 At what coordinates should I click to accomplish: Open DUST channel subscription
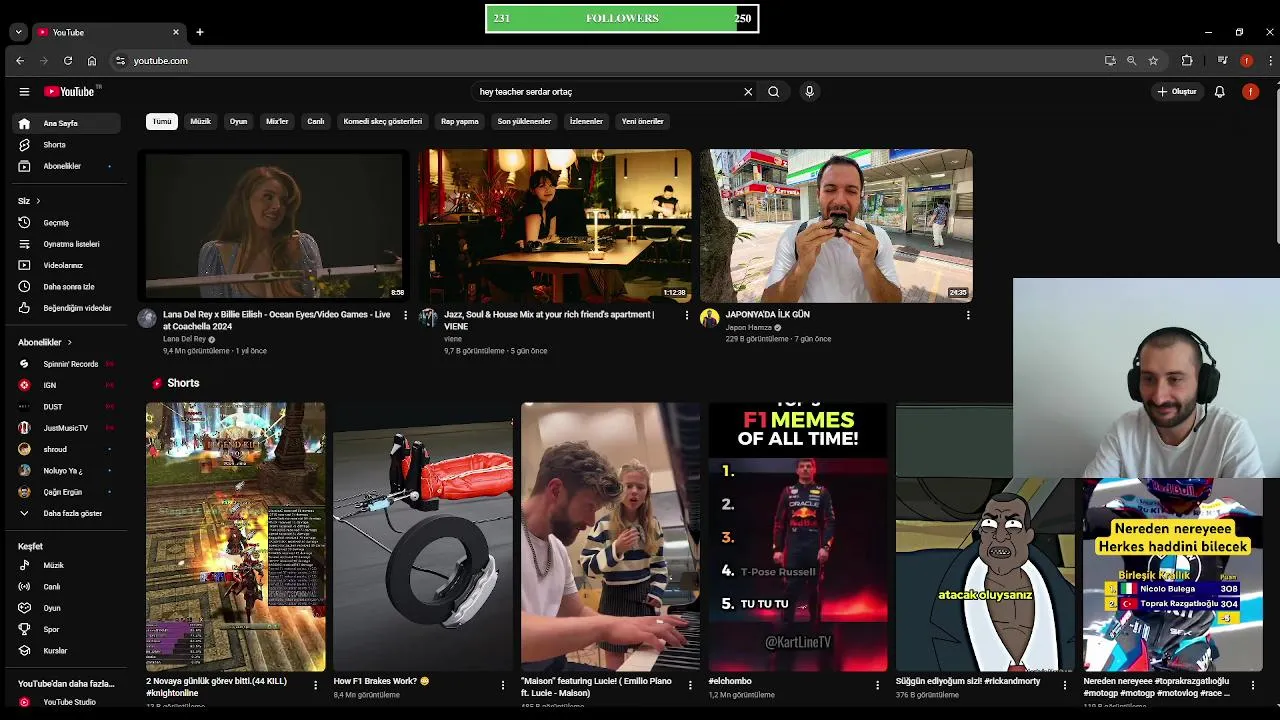[67, 407]
